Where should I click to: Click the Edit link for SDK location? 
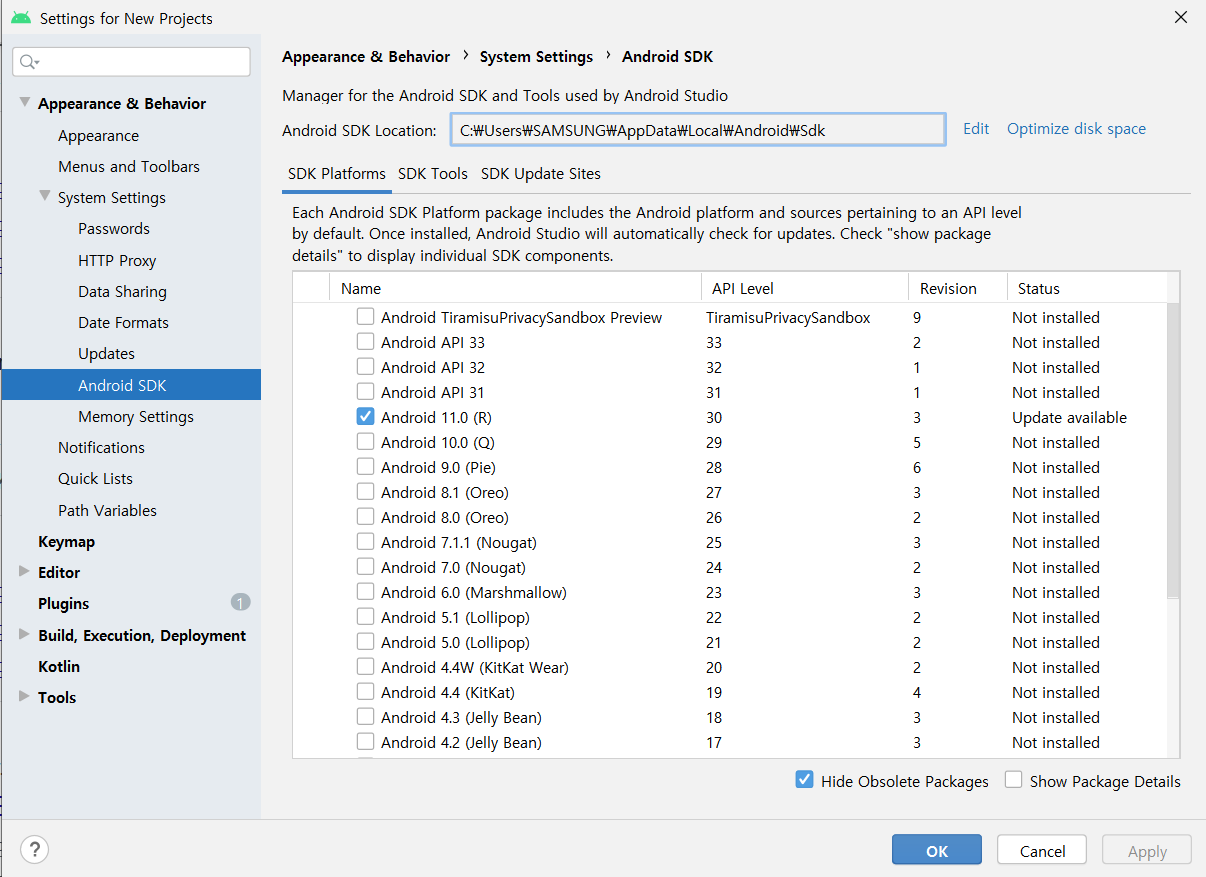coord(975,129)
